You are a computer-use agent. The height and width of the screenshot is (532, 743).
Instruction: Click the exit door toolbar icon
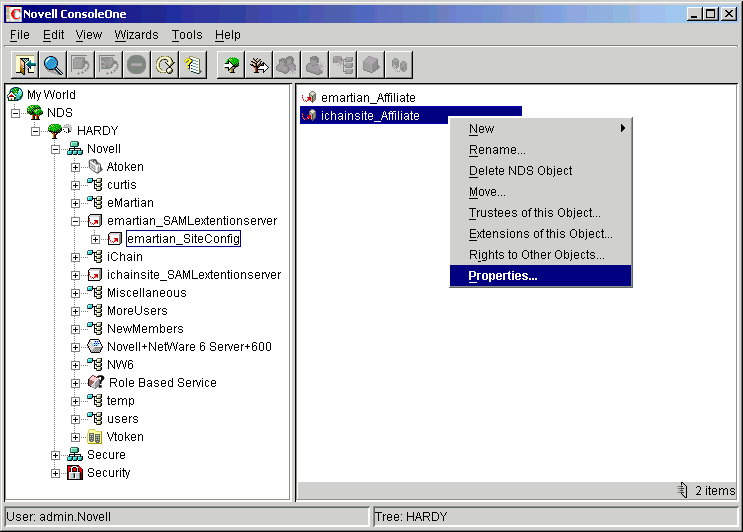pos(25,65)
